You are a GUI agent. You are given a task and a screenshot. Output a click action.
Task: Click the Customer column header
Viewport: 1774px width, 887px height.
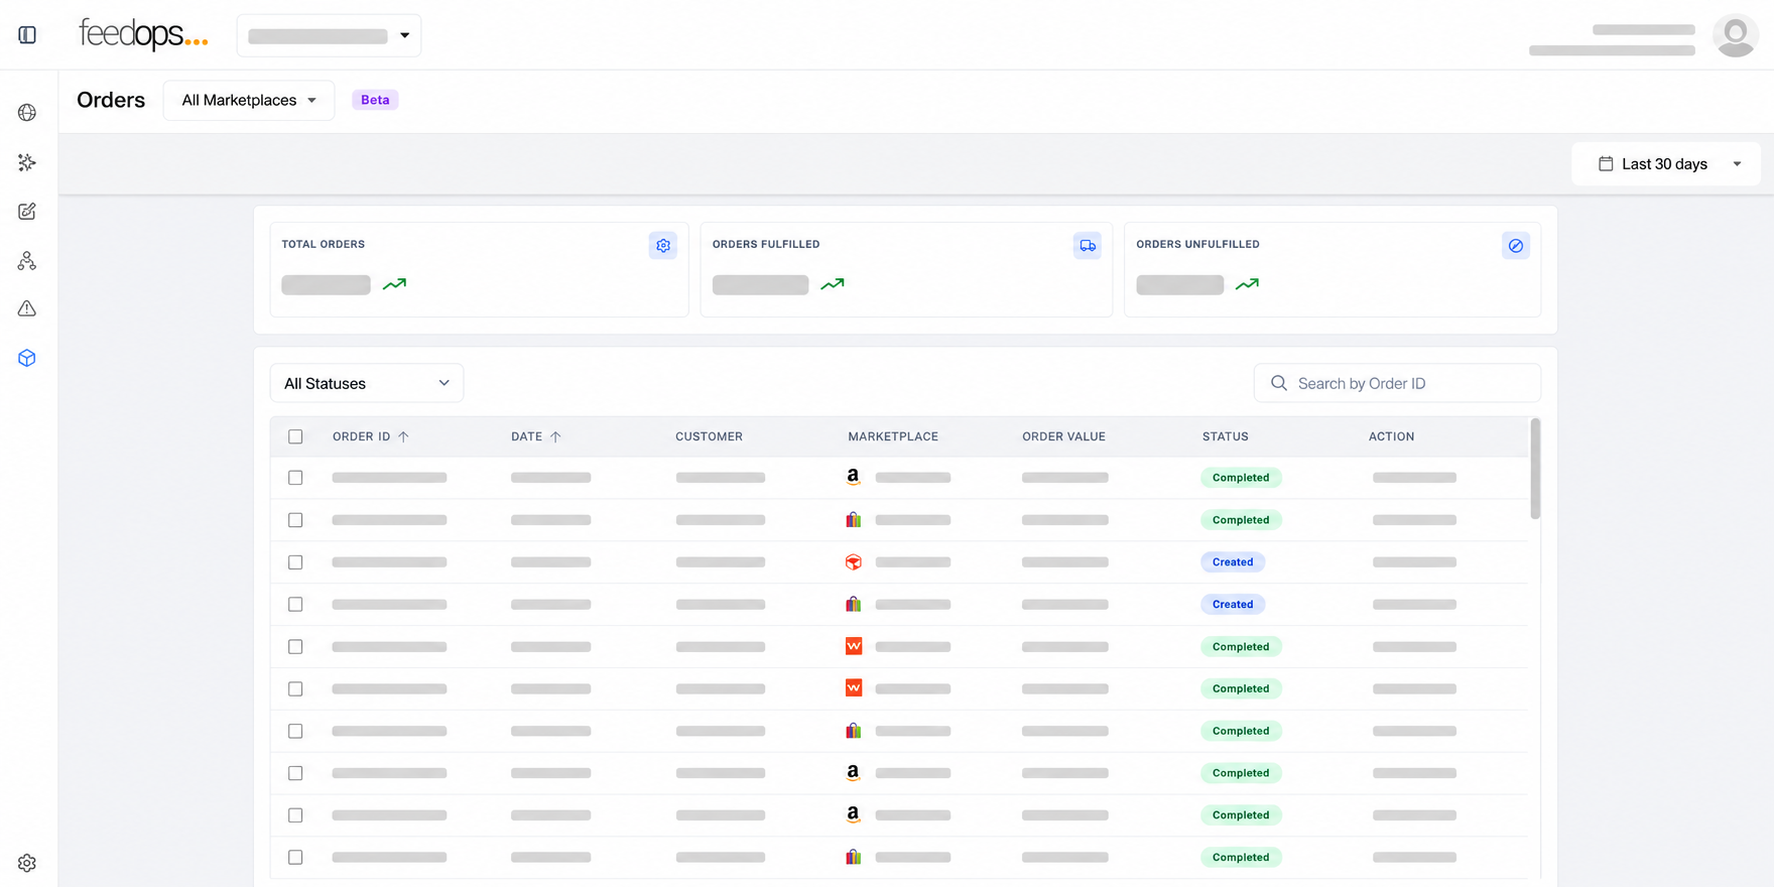click(x=709, y=437)
